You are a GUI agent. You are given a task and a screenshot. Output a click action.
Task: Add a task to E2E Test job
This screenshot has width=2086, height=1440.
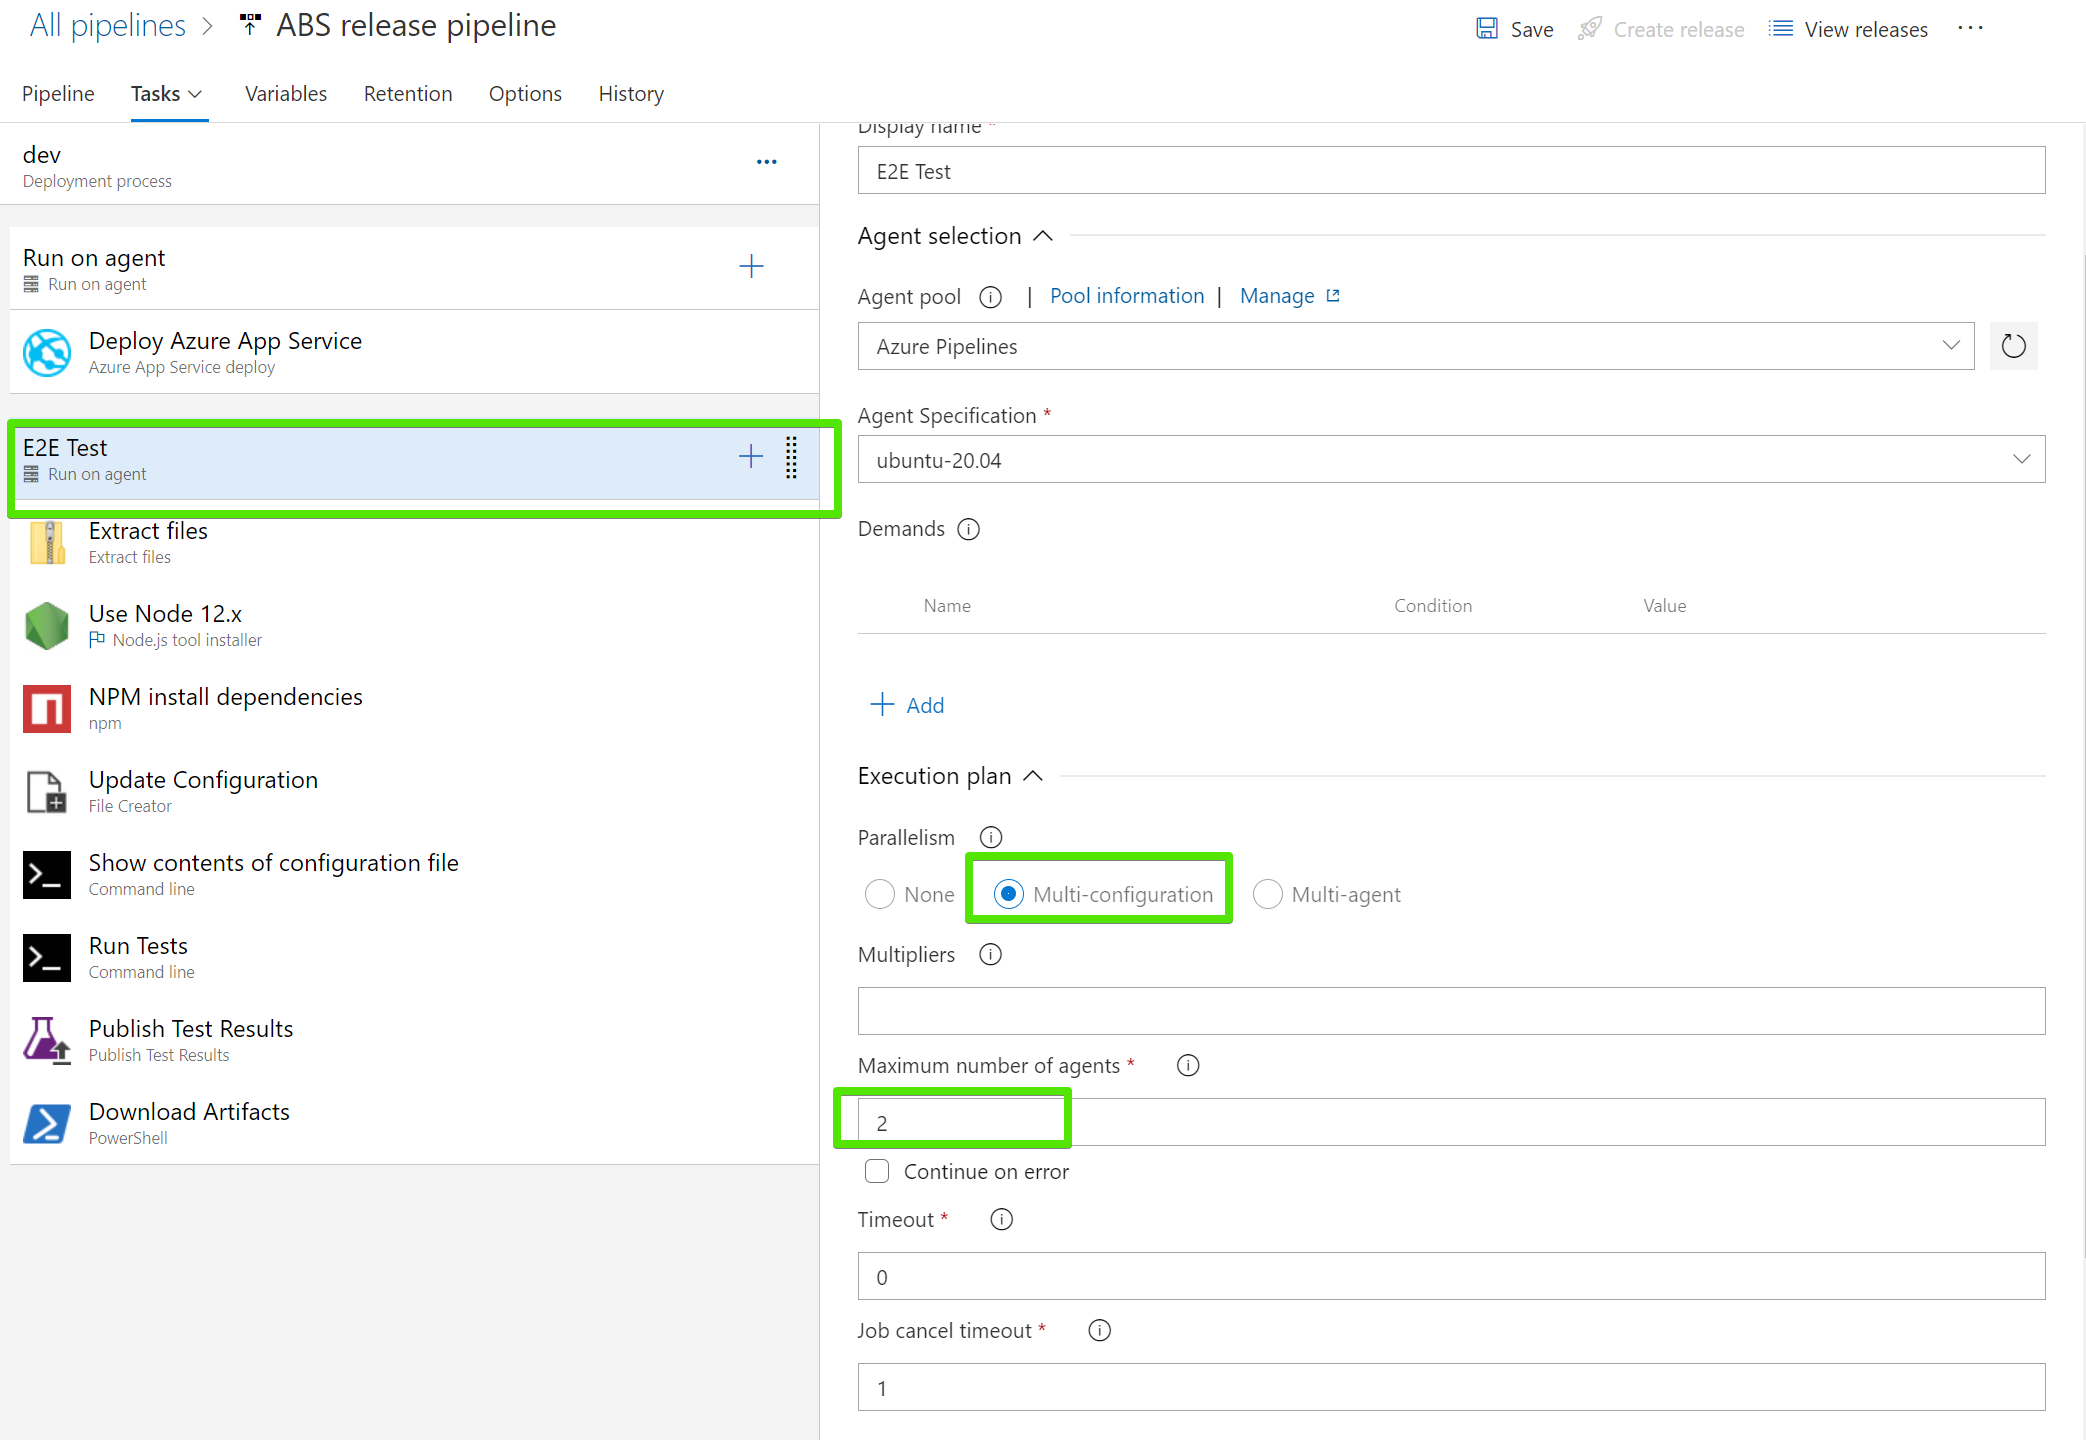[750, 457]
